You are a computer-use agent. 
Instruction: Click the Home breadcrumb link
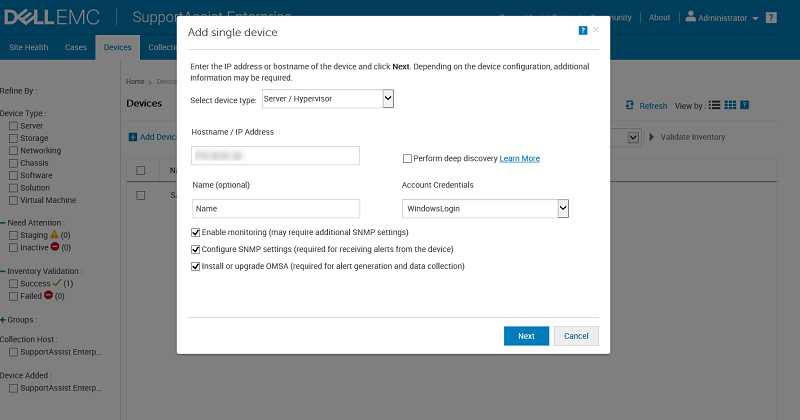tap(135, 82)
